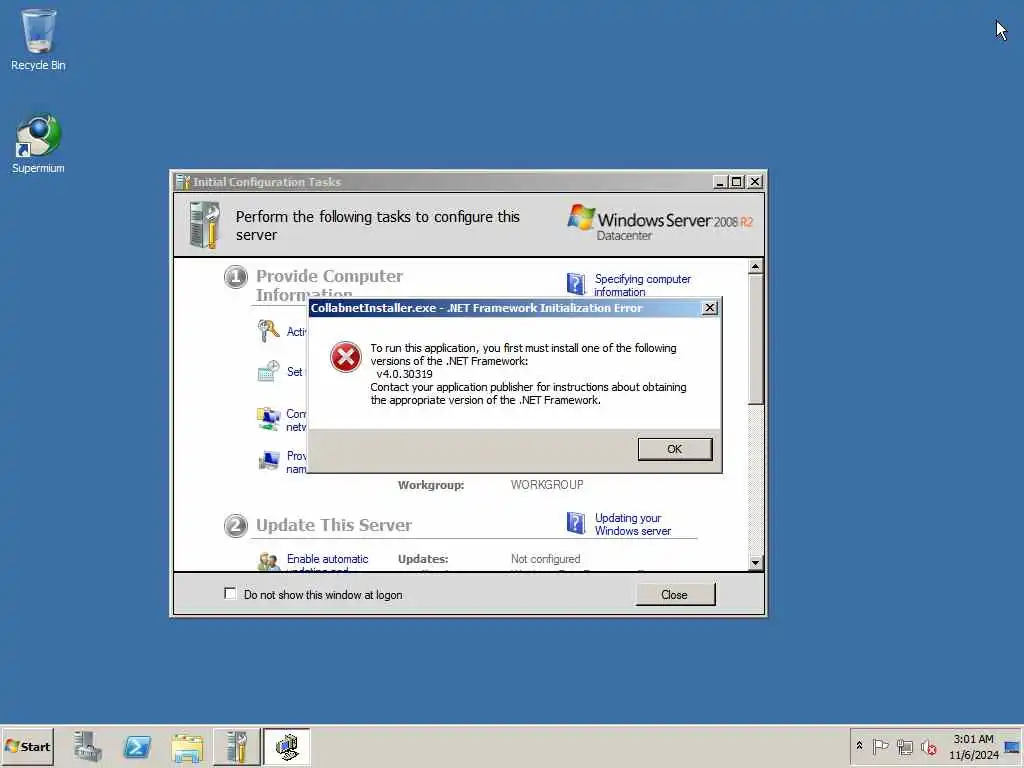Click the muted volume tray icon

[928, 746]
